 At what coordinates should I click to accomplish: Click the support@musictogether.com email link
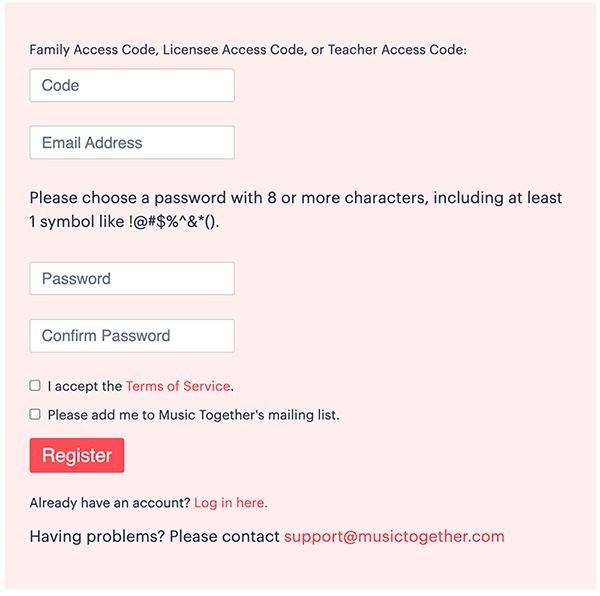pos(394,537)
